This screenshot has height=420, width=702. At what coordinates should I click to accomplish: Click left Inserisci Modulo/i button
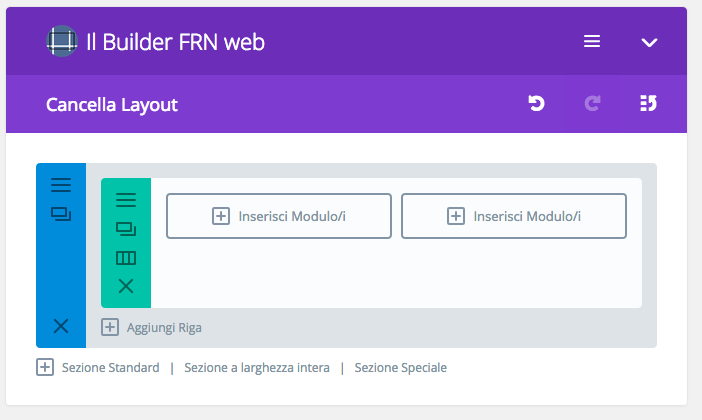(x=279, y=216)
